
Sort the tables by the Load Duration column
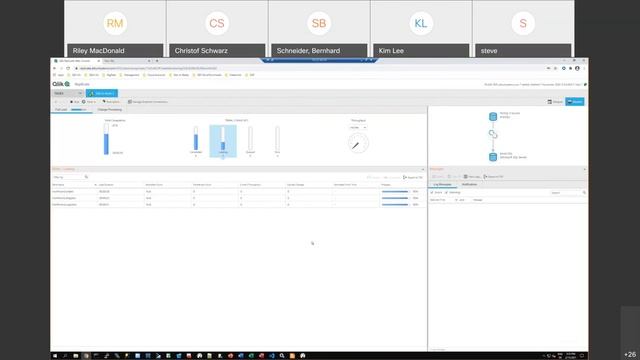pyautogui.click(x=106, y=185)
